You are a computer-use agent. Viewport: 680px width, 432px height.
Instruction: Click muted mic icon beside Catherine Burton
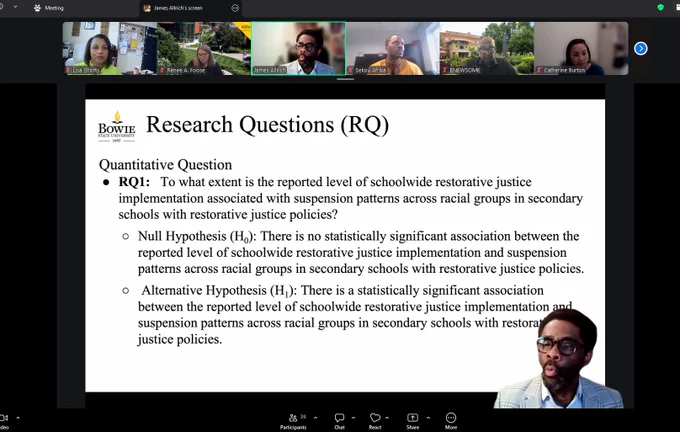tap(539, 70)
